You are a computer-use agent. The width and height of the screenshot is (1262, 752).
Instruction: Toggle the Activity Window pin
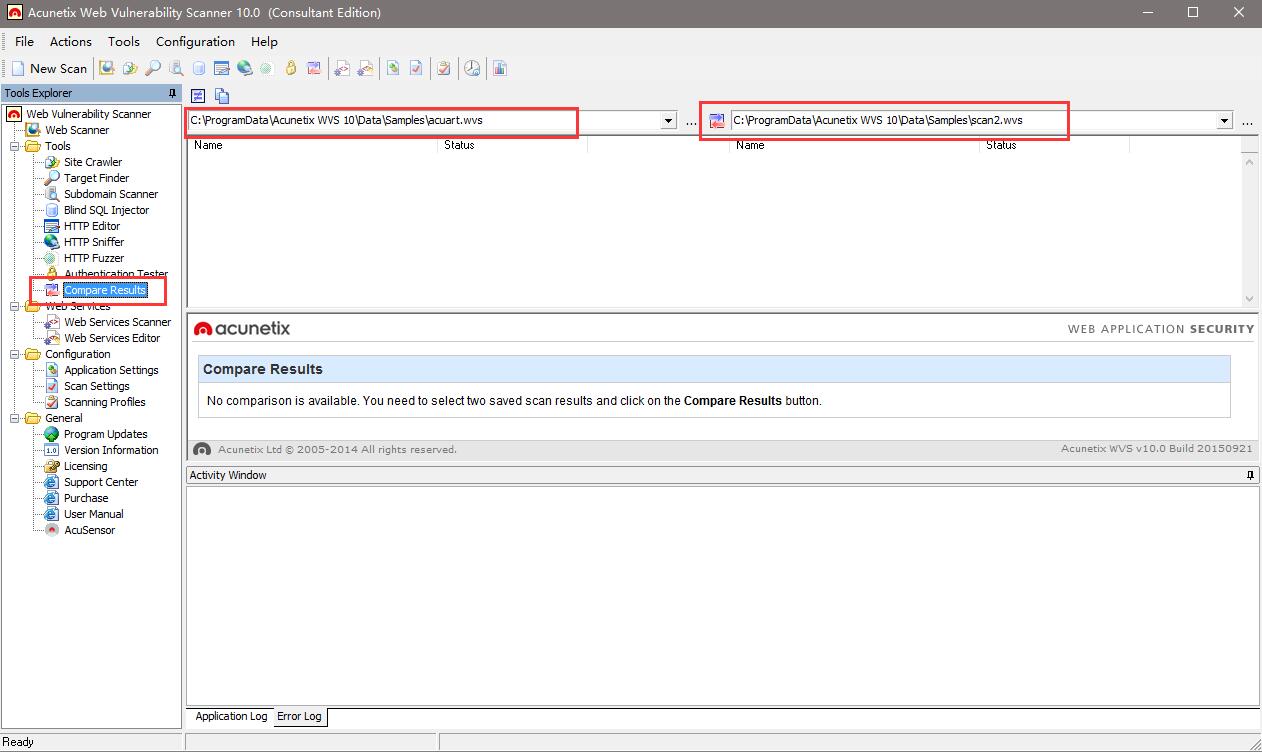1250,476
